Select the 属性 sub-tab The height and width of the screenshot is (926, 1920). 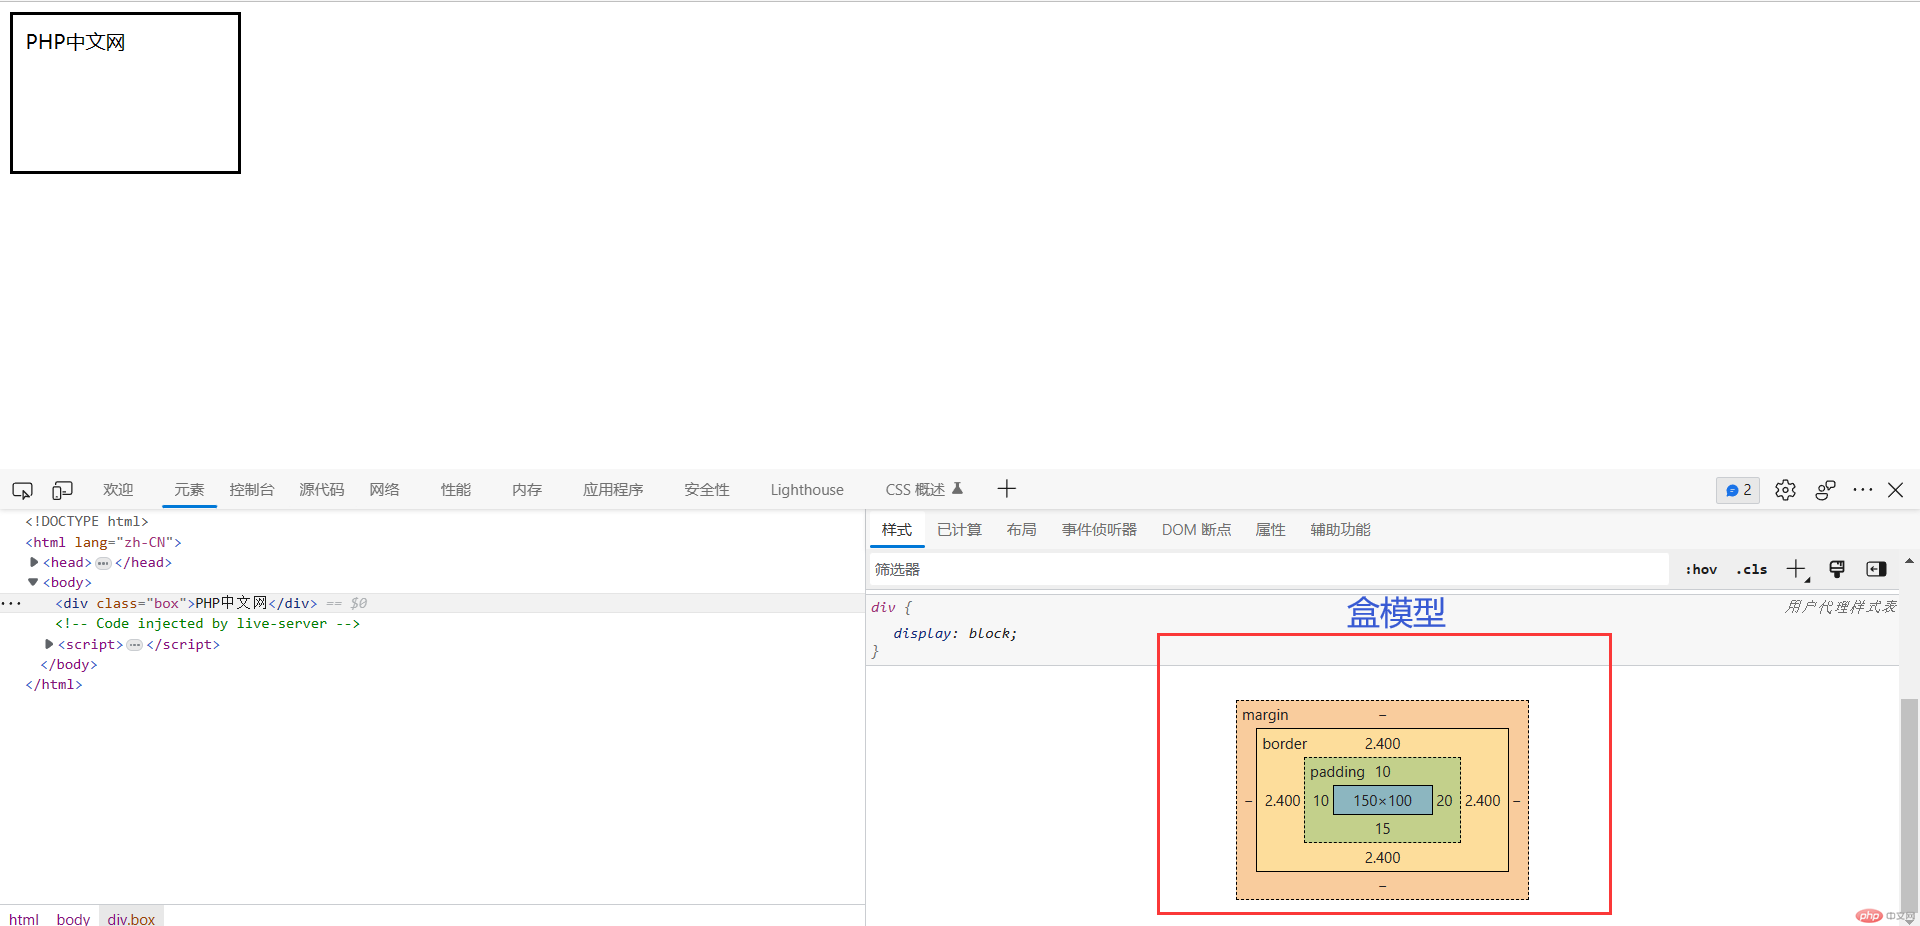[1271, 530]
